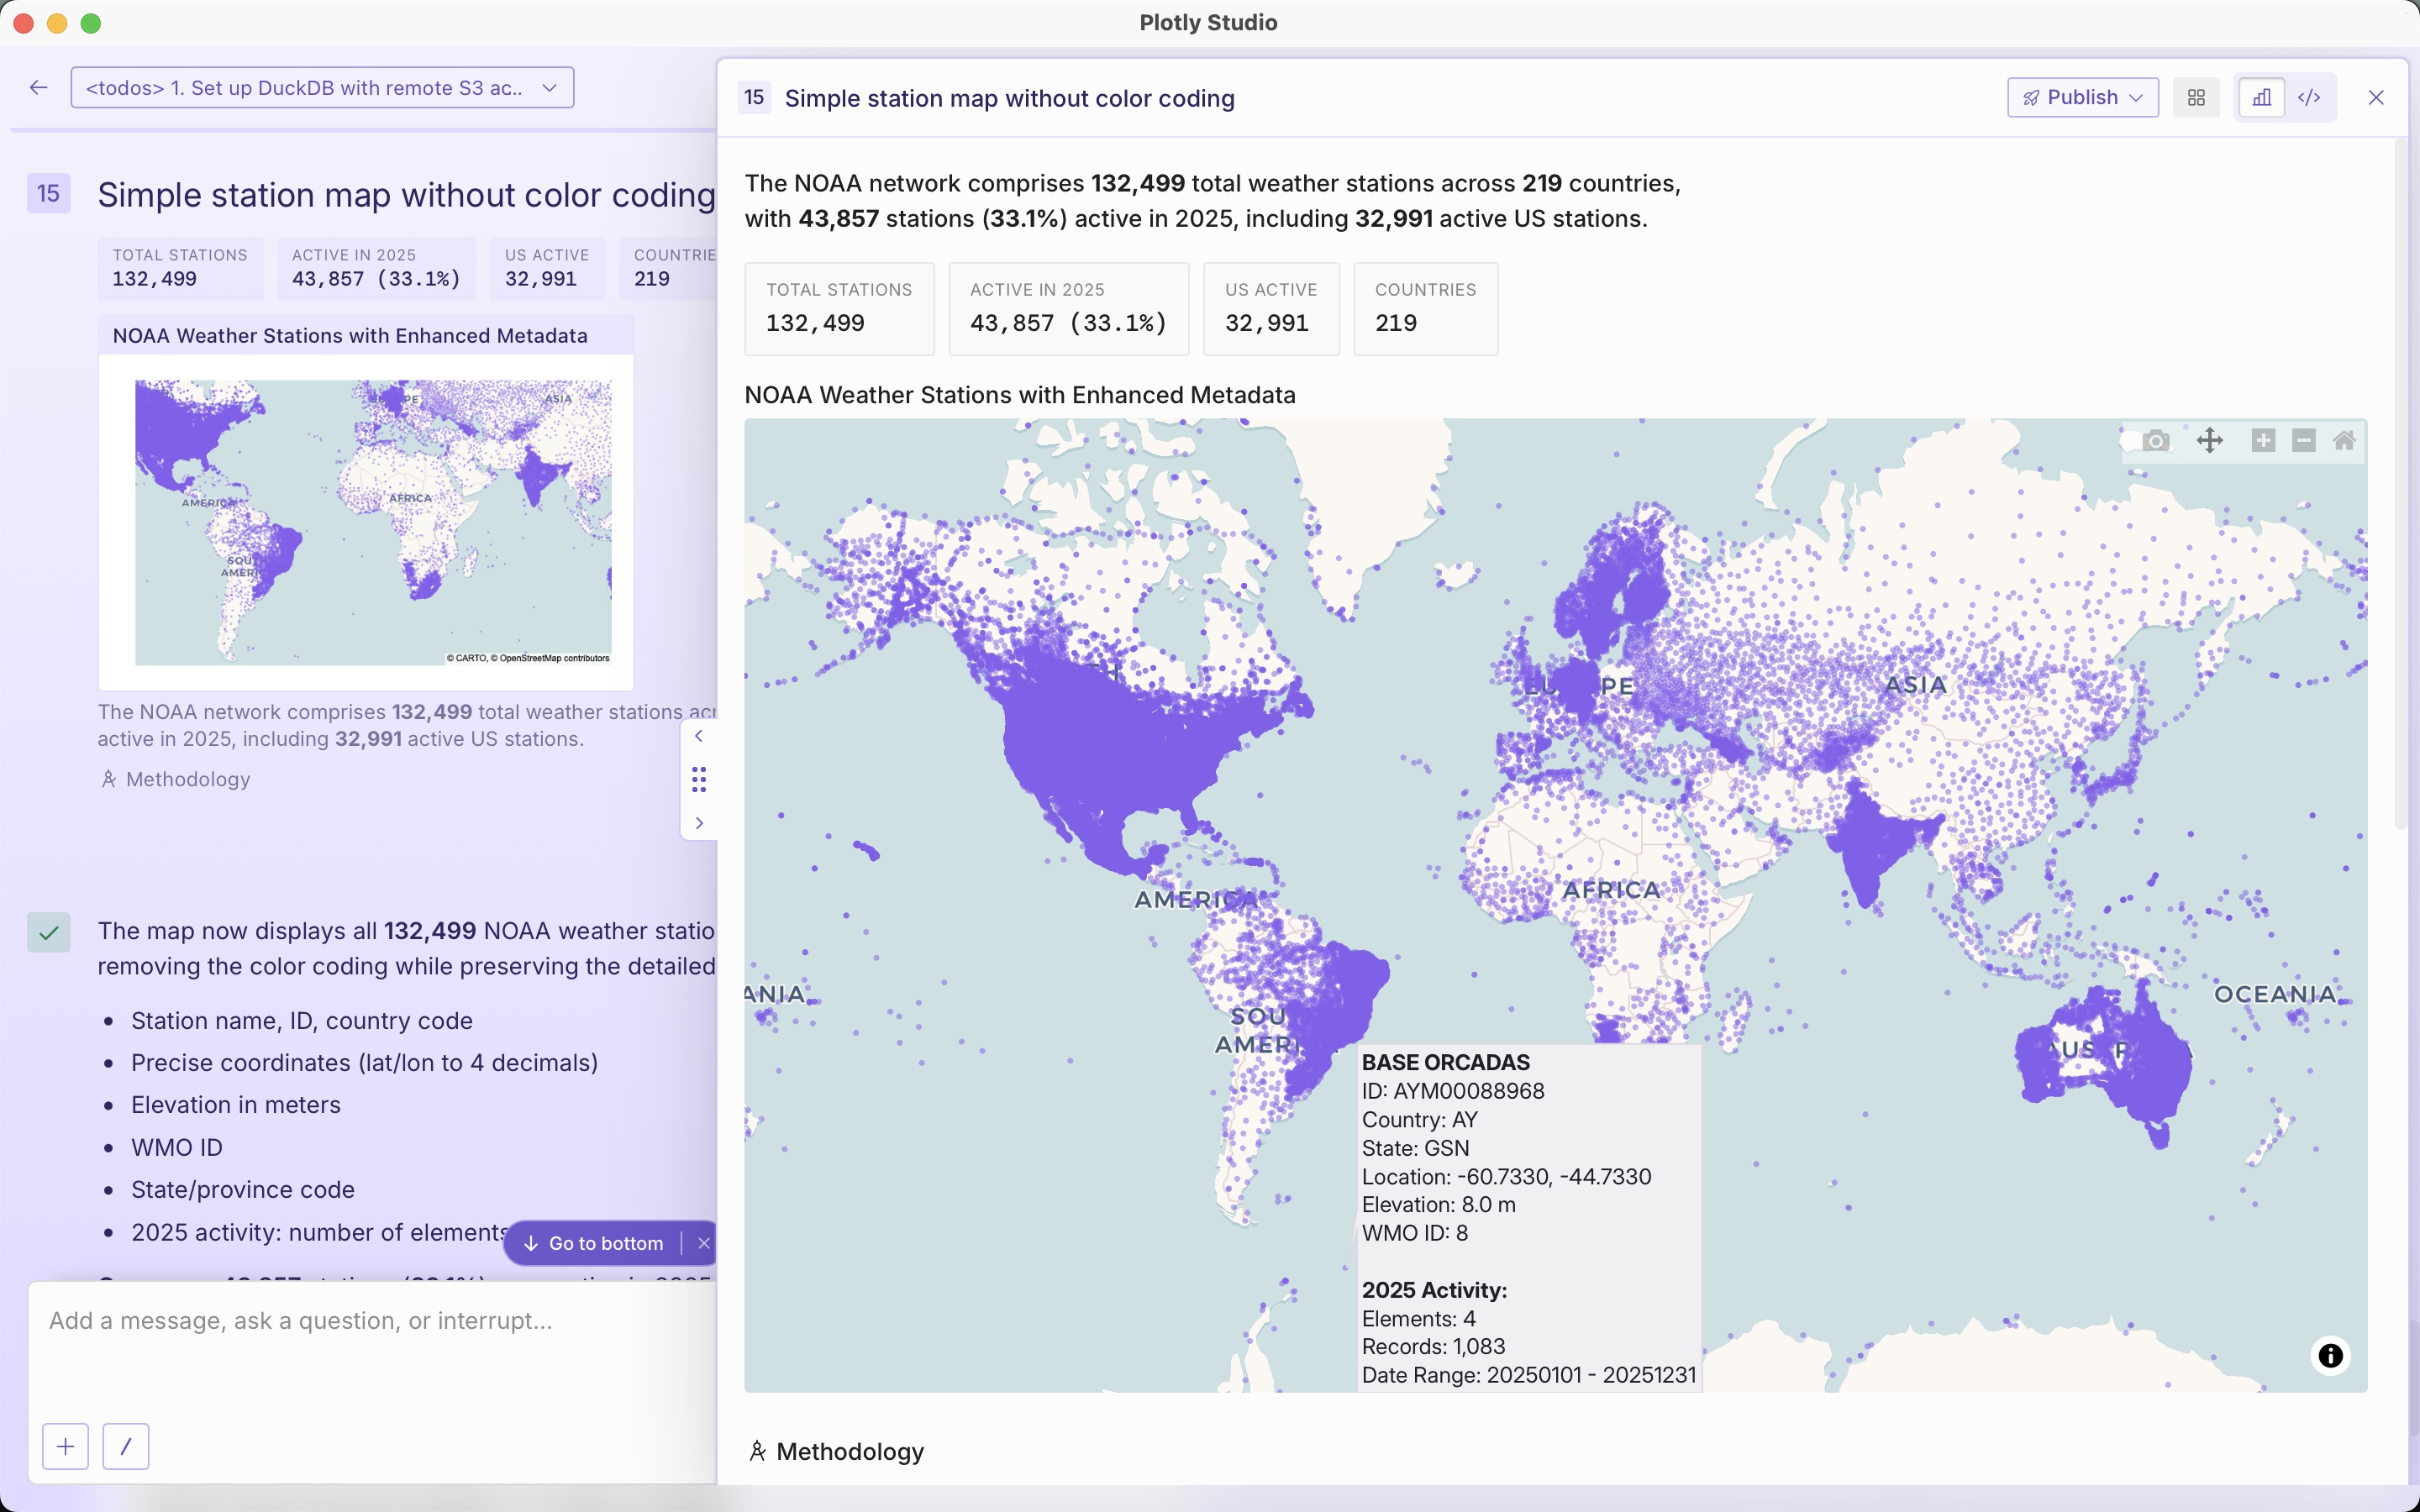
Task: Open the Publish dropdown button
Action: [2082, 97]
